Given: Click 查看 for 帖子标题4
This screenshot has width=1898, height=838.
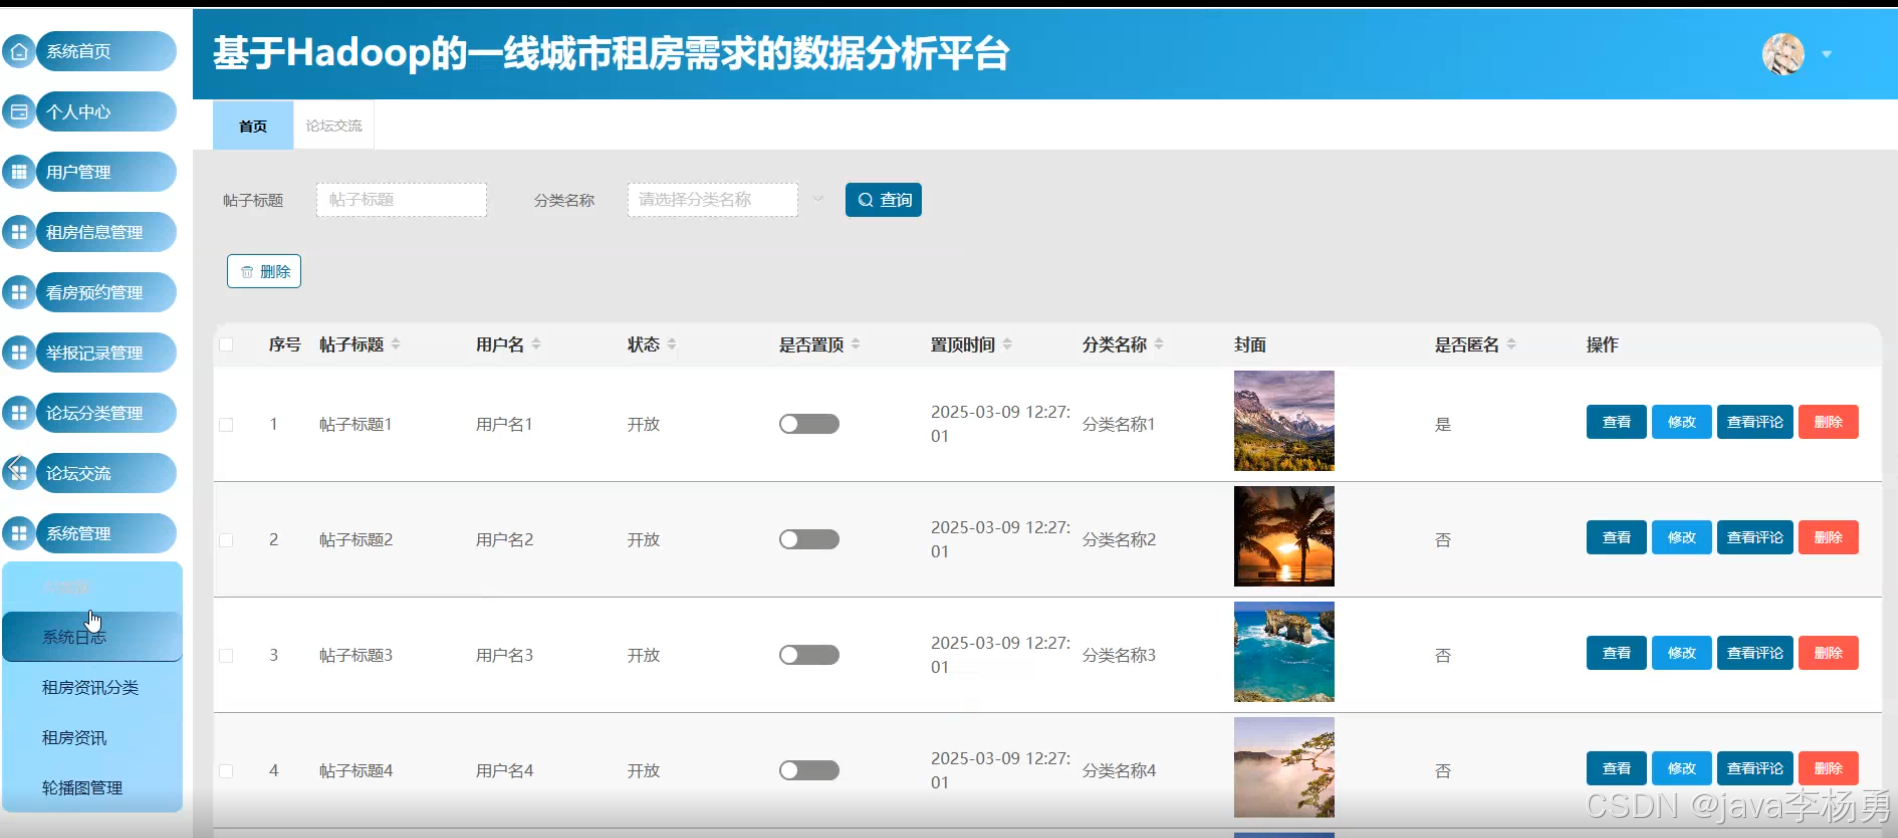Looking at the screenshot, I should pyautogui.click(x=1617, y=768).
